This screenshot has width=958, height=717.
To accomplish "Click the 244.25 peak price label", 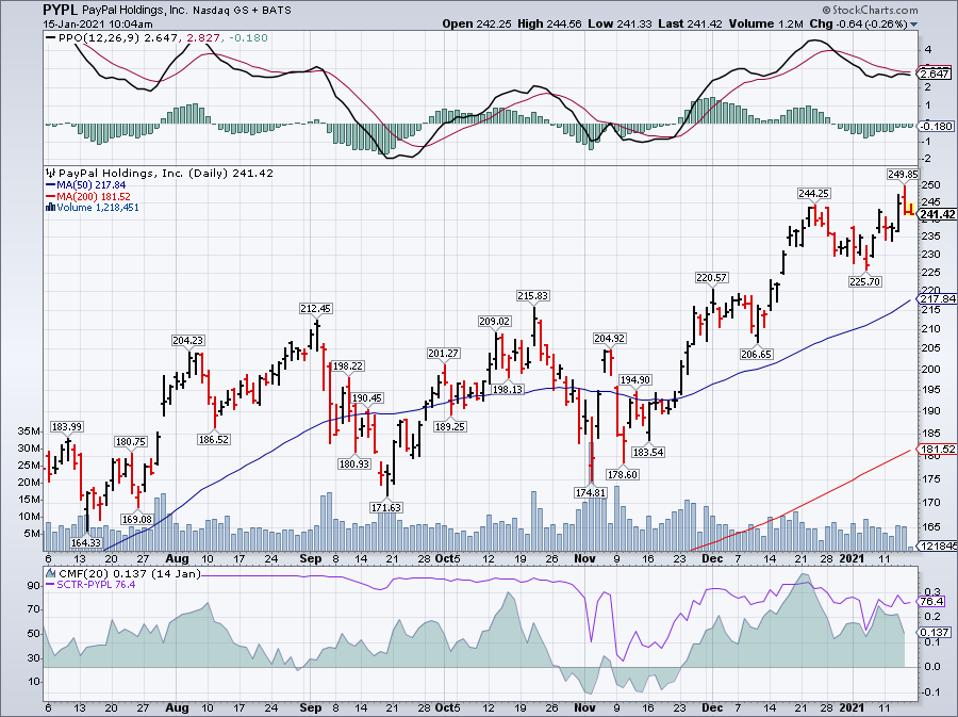I will [814, 194].
